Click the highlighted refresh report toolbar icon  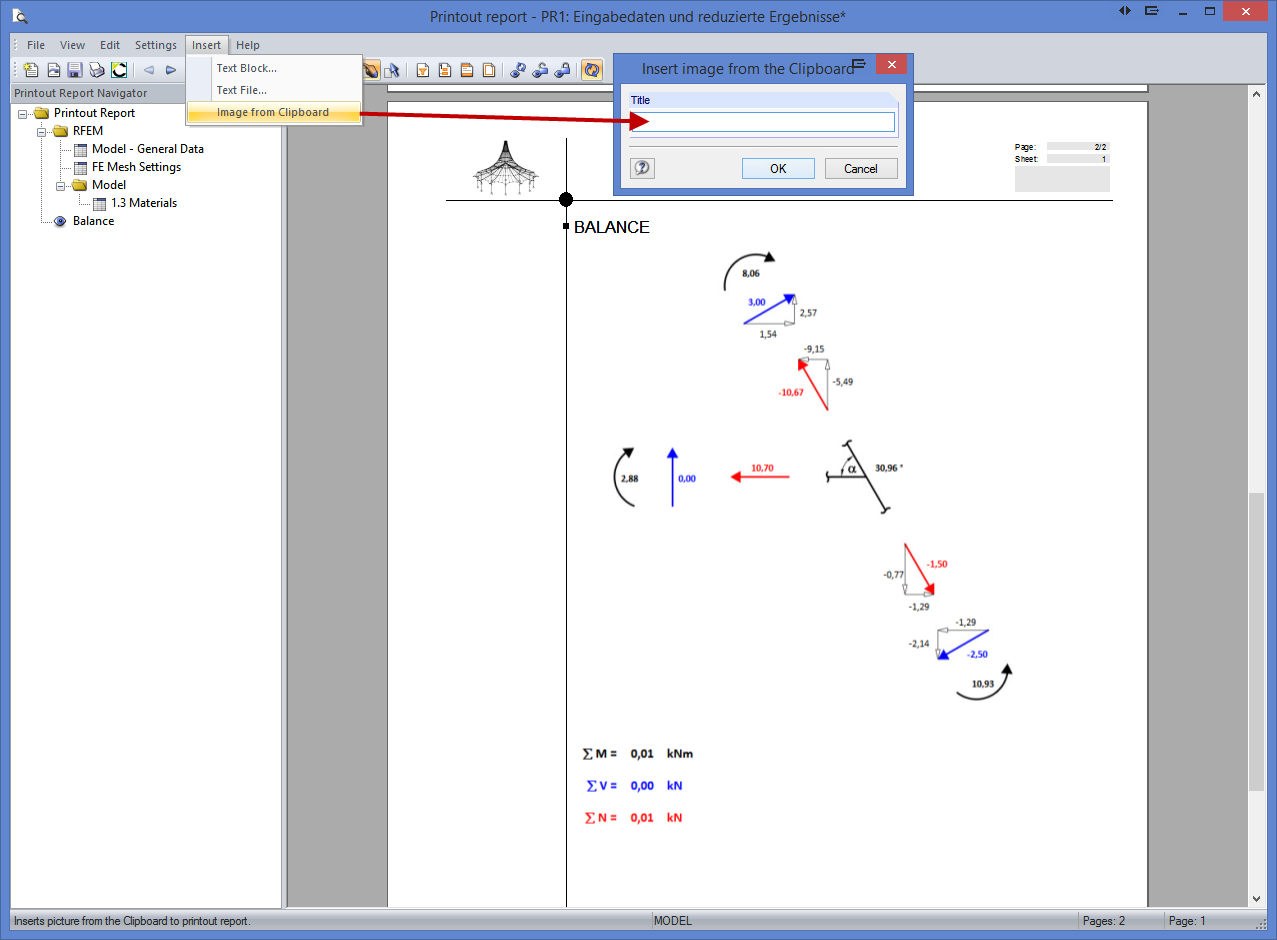[x=592, y=70]
